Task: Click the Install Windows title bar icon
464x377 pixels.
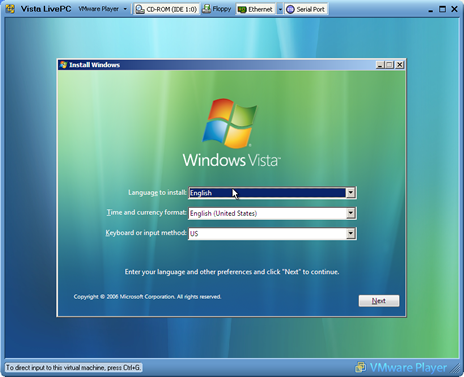Action: point(63,65)
